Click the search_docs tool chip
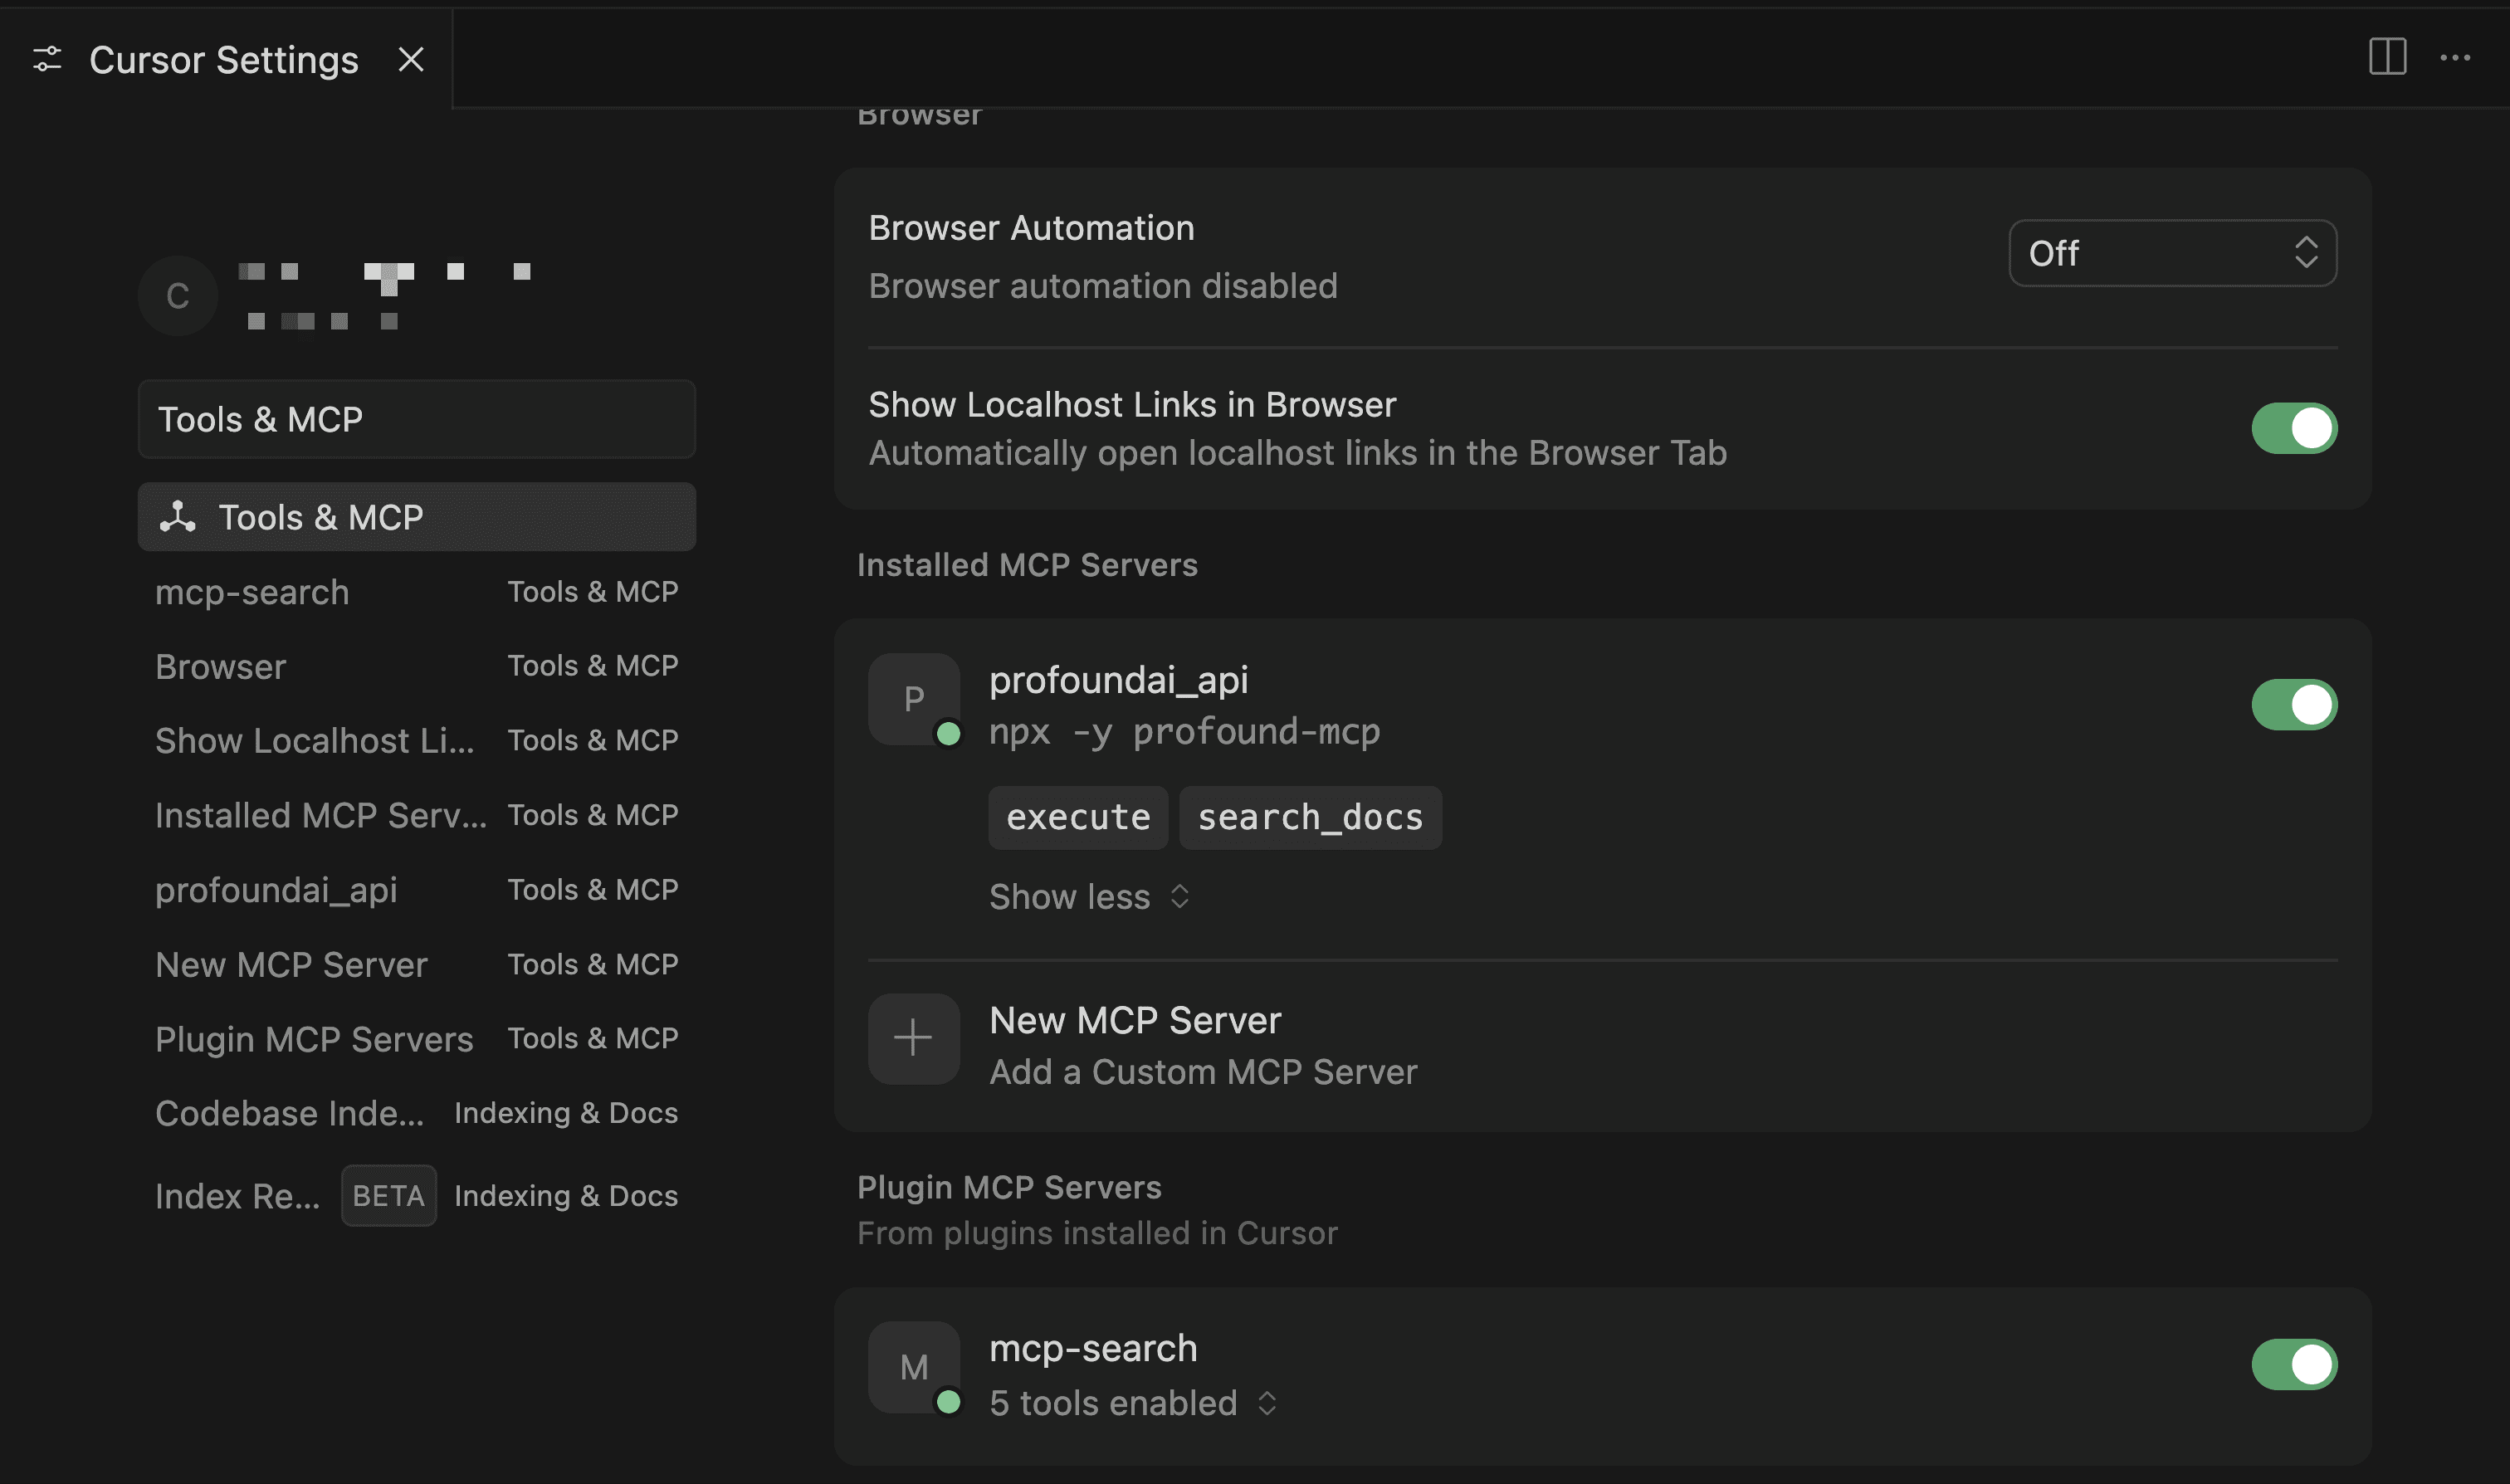This screenshot has height=1484, width=2510. pos(1310,817)
